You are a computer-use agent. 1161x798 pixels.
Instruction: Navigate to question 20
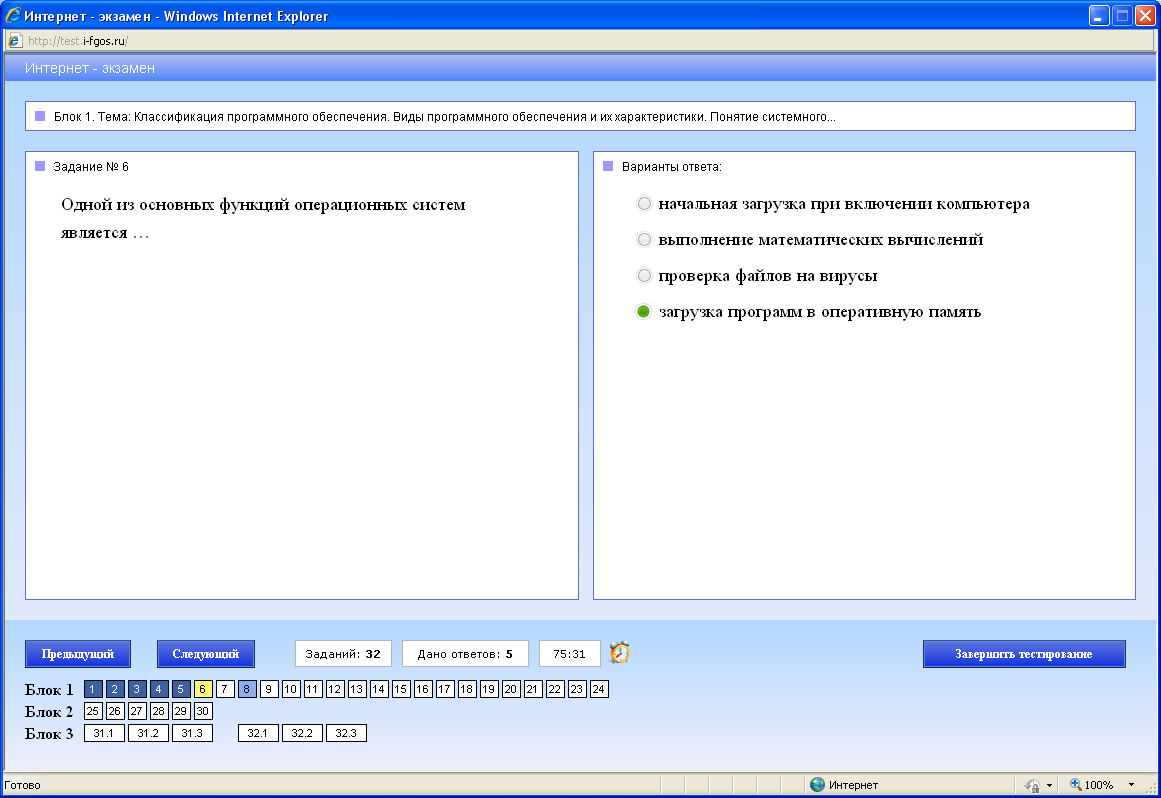511,689
